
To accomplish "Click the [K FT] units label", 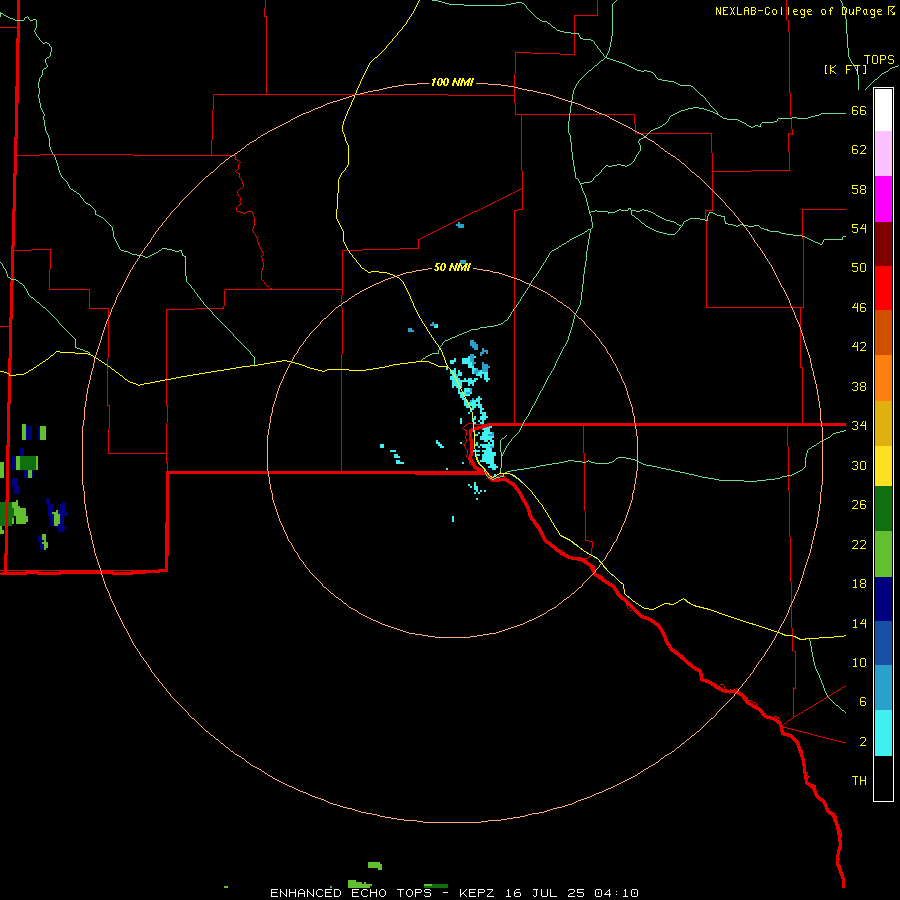I will pos(845,69).
